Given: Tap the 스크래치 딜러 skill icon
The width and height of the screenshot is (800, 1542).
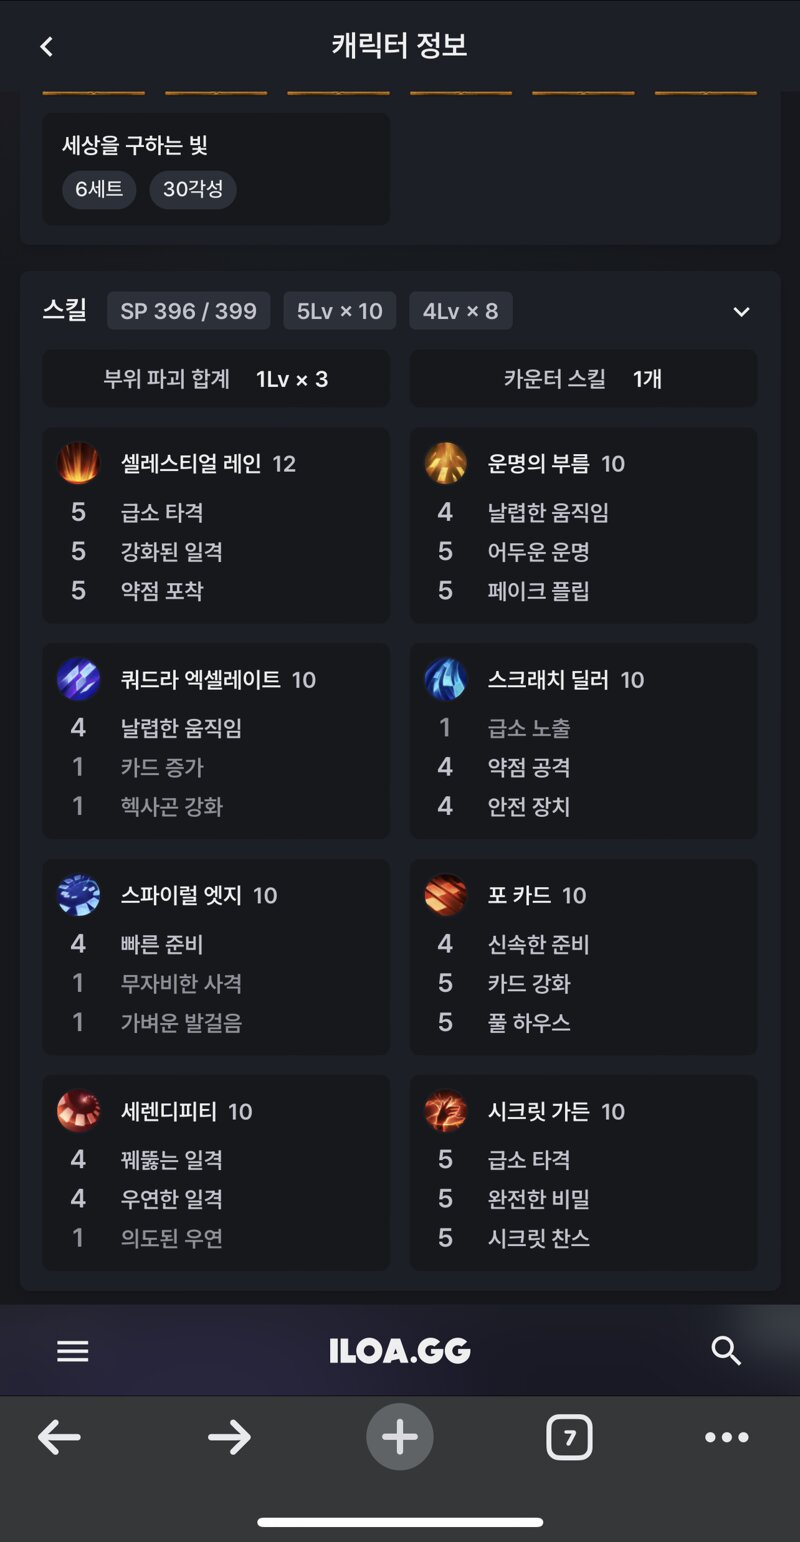Looking at the screenshot, I should tap(446, 679).
